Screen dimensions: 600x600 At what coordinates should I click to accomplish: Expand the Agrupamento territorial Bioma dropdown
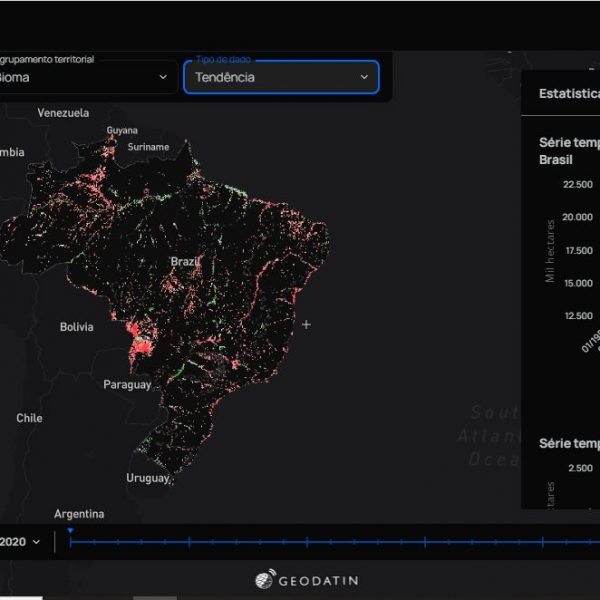coord(85,77)
